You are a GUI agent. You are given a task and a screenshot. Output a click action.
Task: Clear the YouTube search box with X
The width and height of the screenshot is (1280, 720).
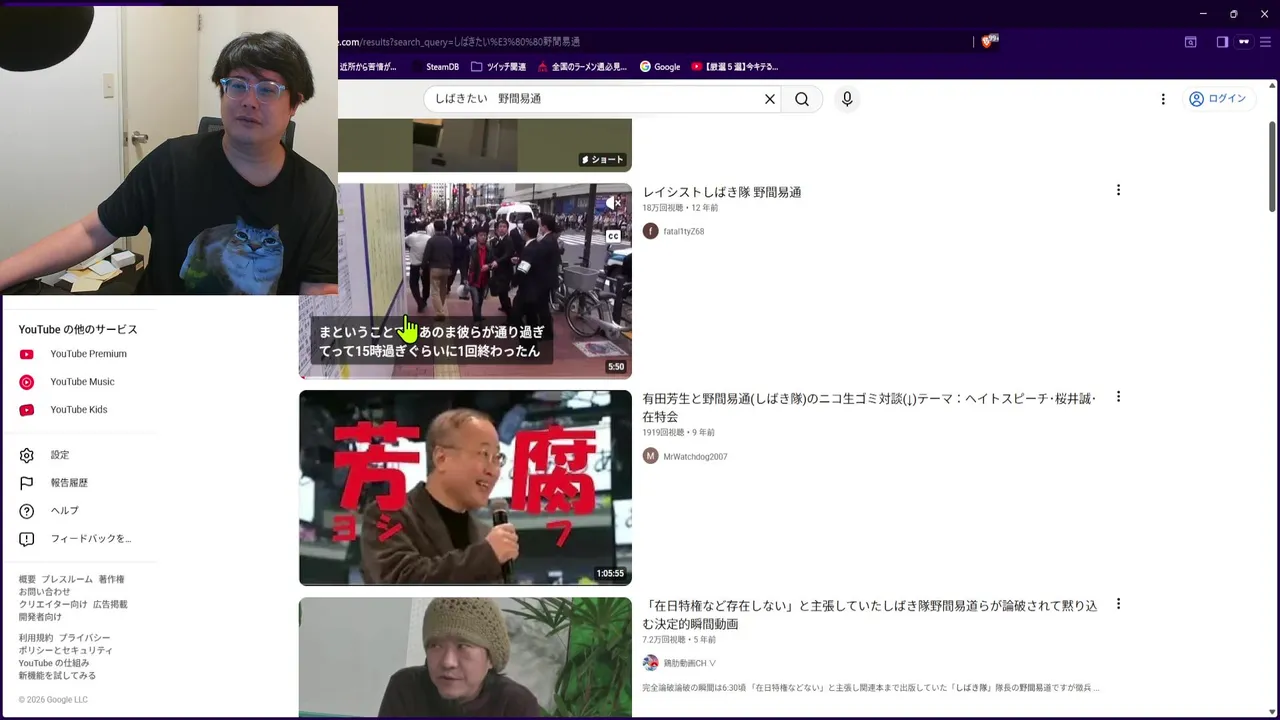(x=770, y=99)
